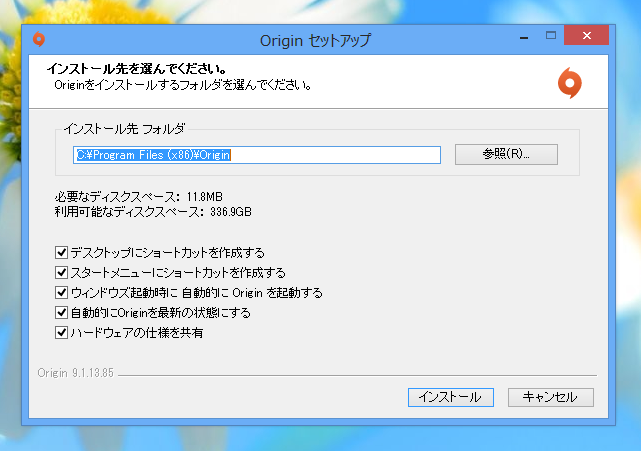Start installation with インストール button
This screenshot has height=451, width=641.
pyautogui.click(x=450, y=397)
